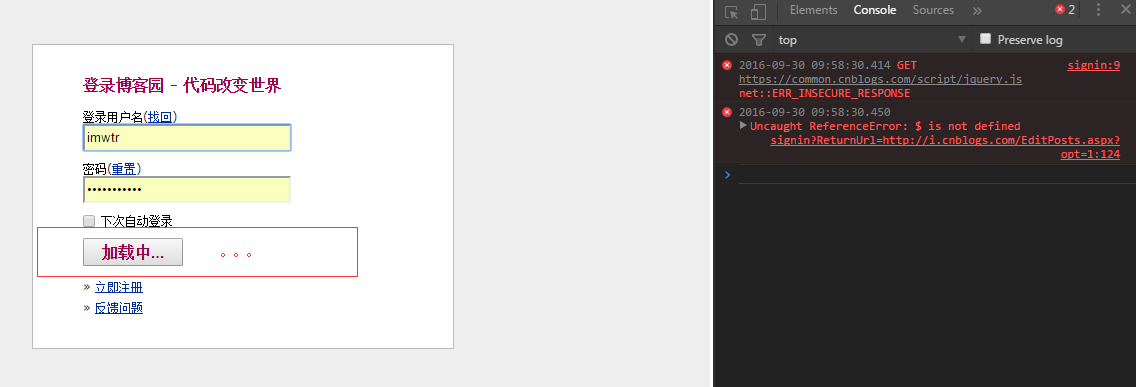The height and width of the screenshot is (387, 1136).
Task: Click the username field containing imwtr
Action: click(x=187, y=138)
